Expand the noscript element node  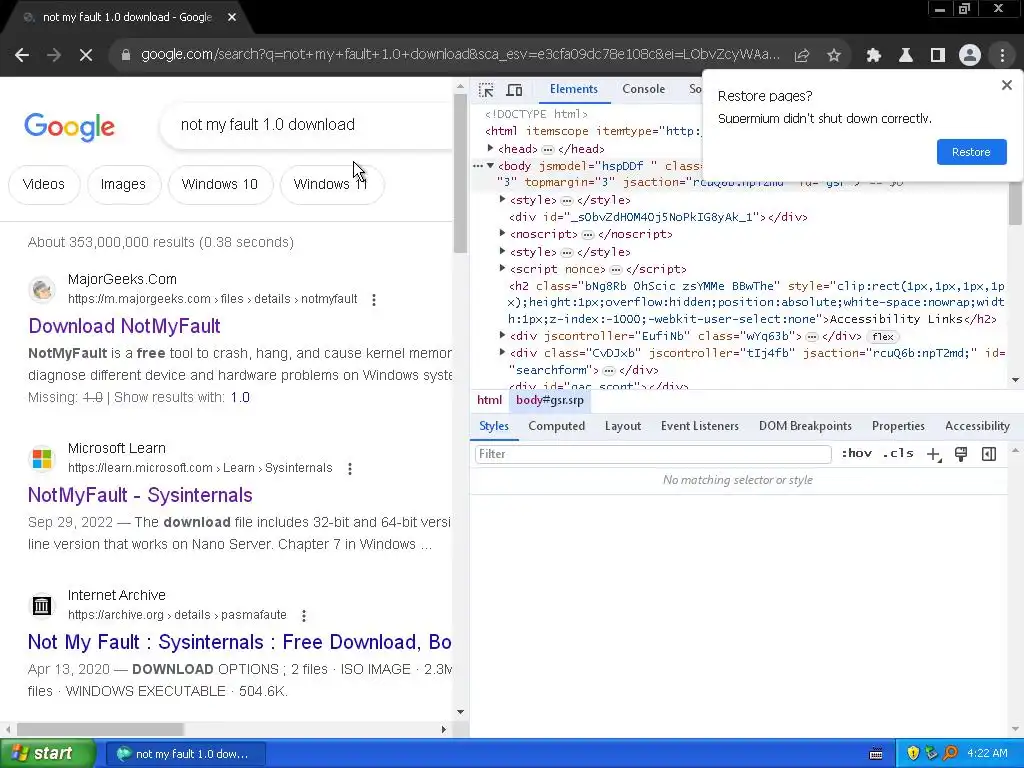click(x=502, y=233)
